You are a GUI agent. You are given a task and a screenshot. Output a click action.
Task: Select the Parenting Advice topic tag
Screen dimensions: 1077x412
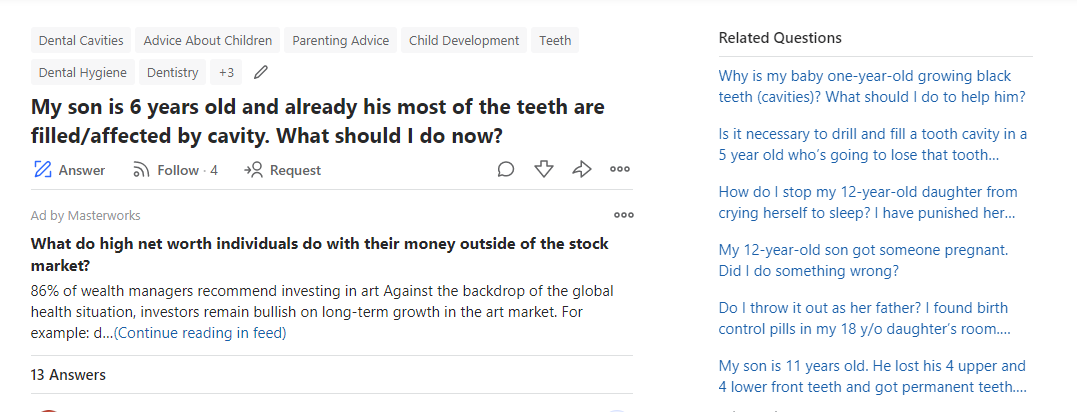340,41
